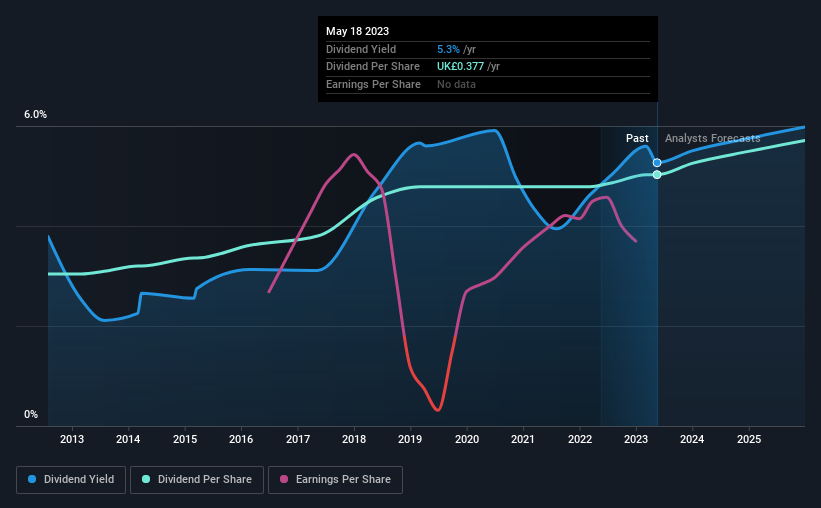
Task: Click the Analysts Forecasts label
Action: 713,138
